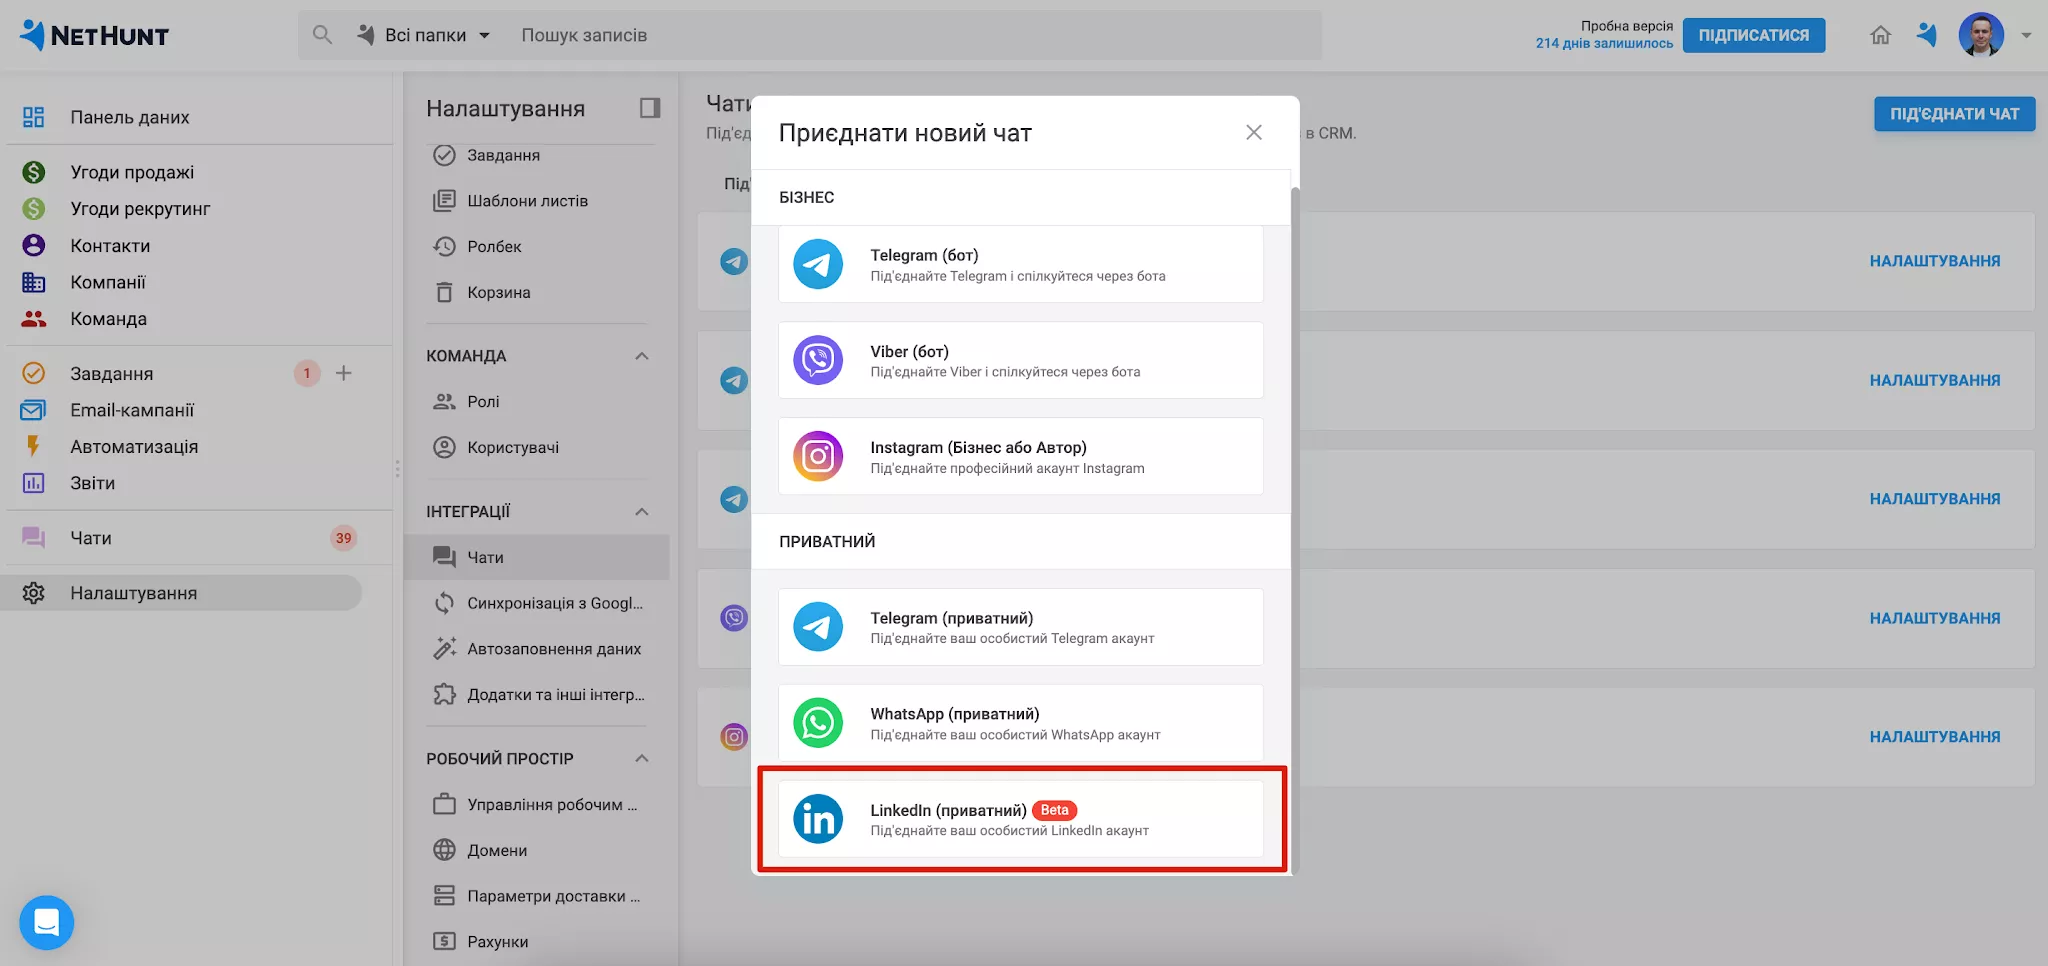This screenshot has height=966, width=2048.
Task: Open Панель даних dashboard
Action: 129,117
